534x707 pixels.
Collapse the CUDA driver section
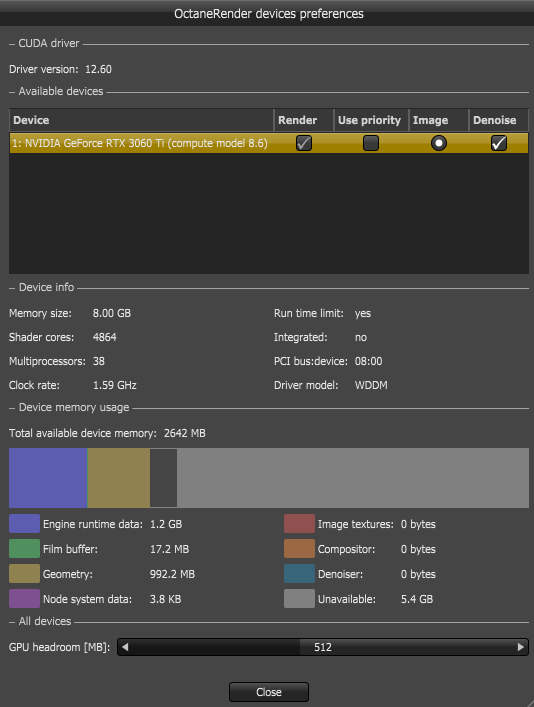[12, 44]
